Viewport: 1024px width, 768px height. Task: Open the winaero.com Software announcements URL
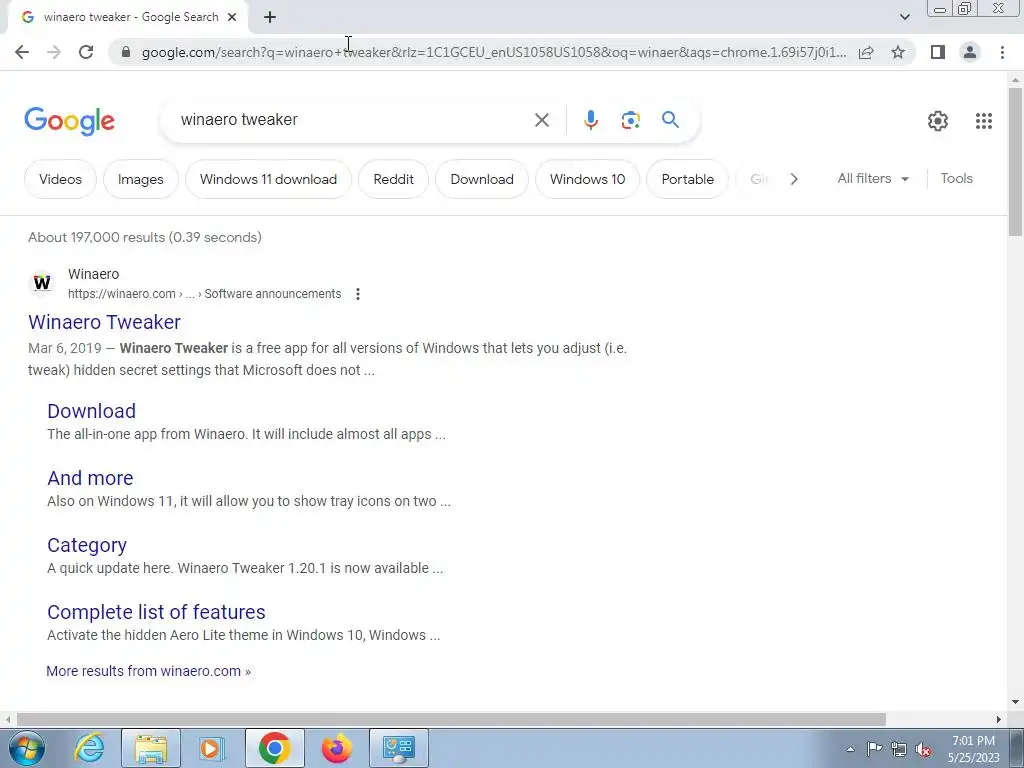[x=204, y=294]
